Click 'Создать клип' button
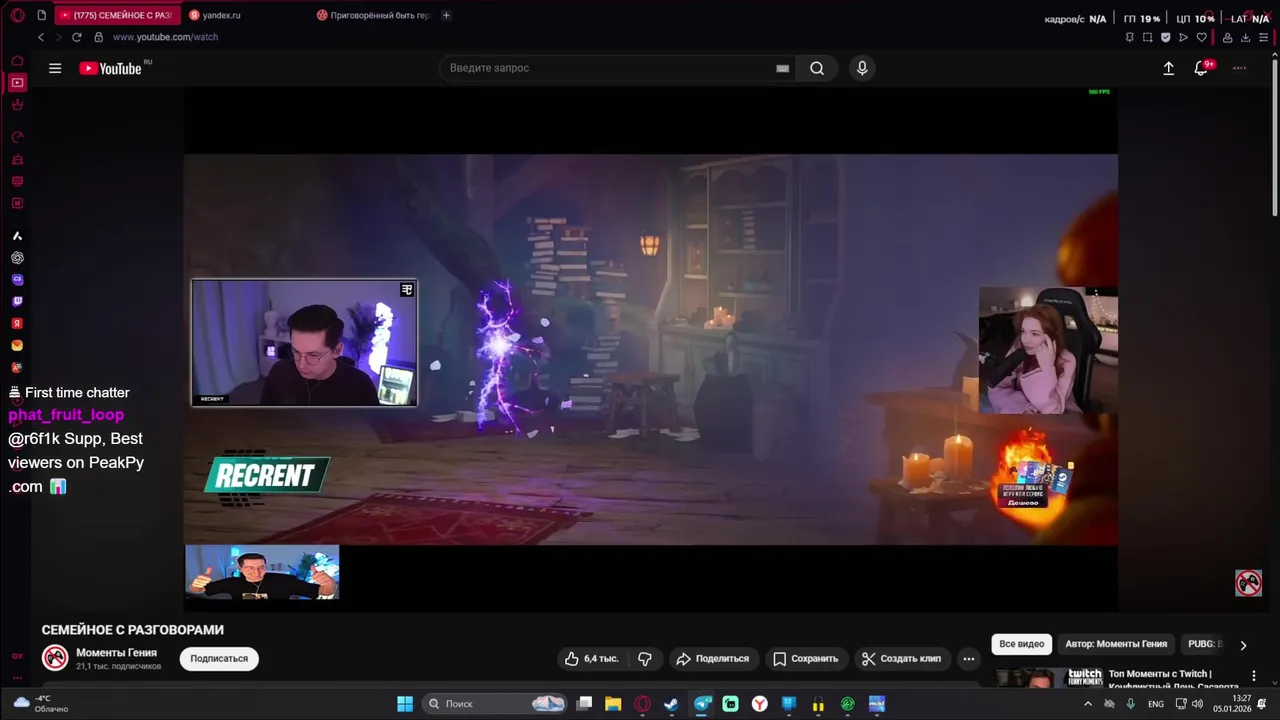The height and width of the screenshot is (720, 1280). pyautogui.click(x=901, y=659)
